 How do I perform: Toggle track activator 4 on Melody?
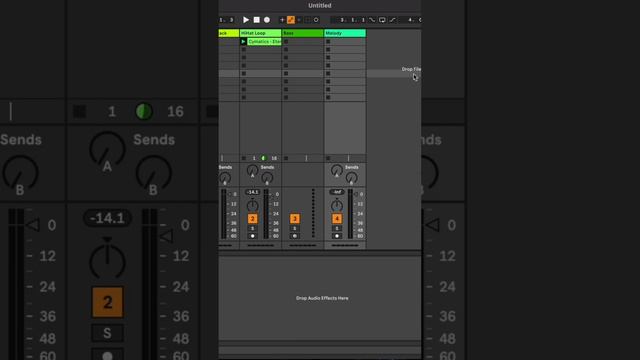(x=337, y=219)
